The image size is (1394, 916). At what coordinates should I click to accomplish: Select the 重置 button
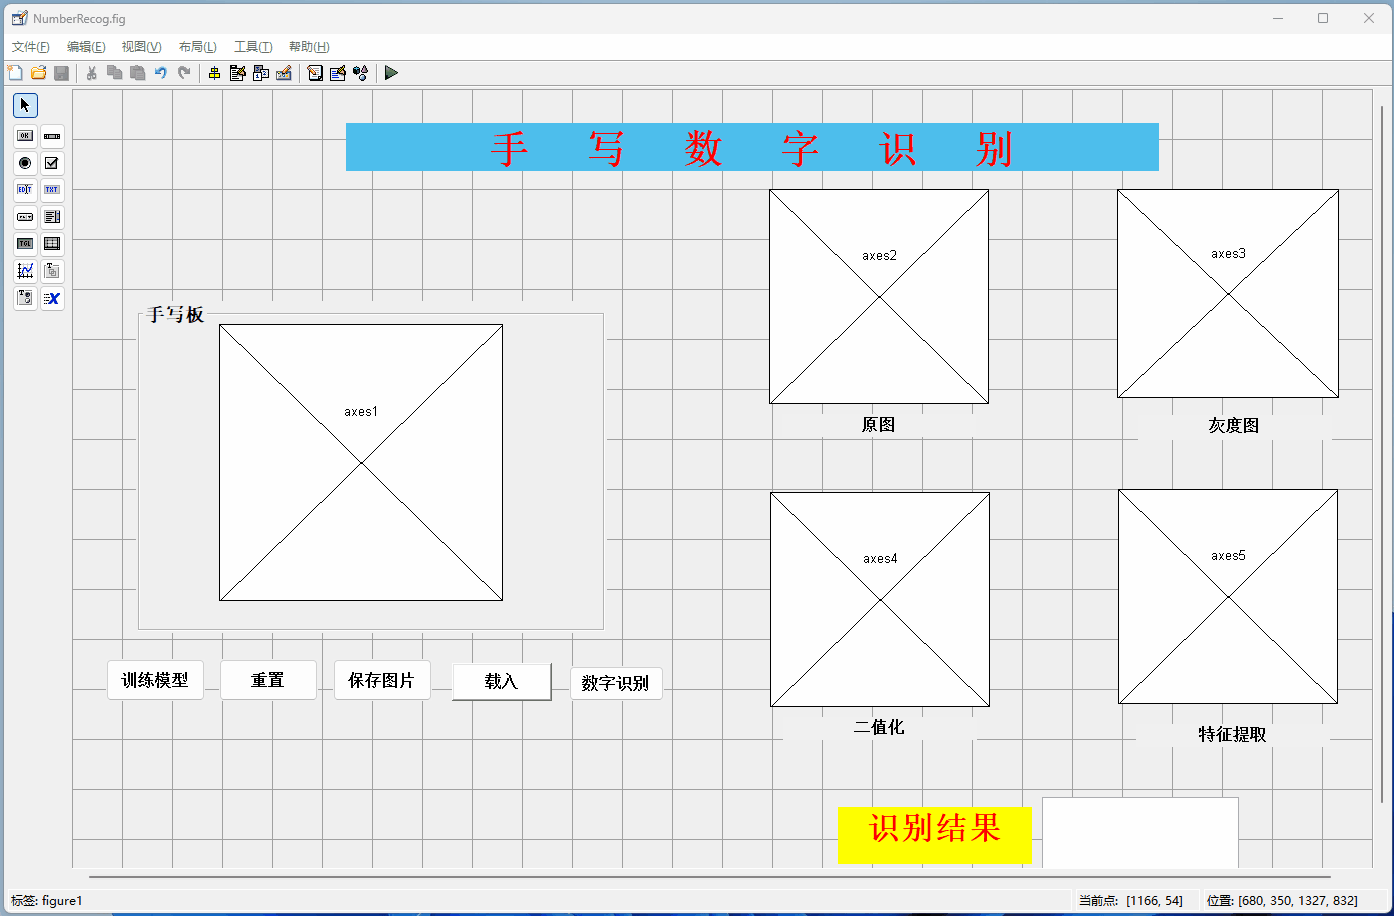(268, 680)
